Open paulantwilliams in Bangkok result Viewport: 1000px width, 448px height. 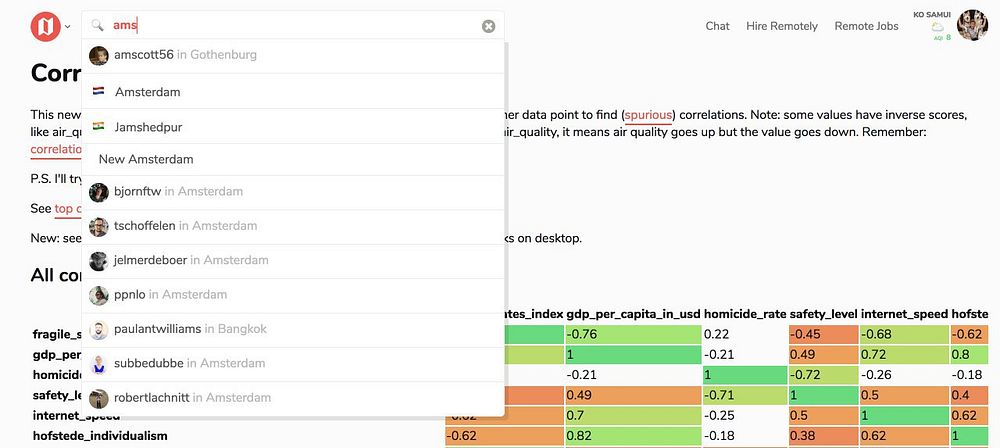[x=158, y=329]
